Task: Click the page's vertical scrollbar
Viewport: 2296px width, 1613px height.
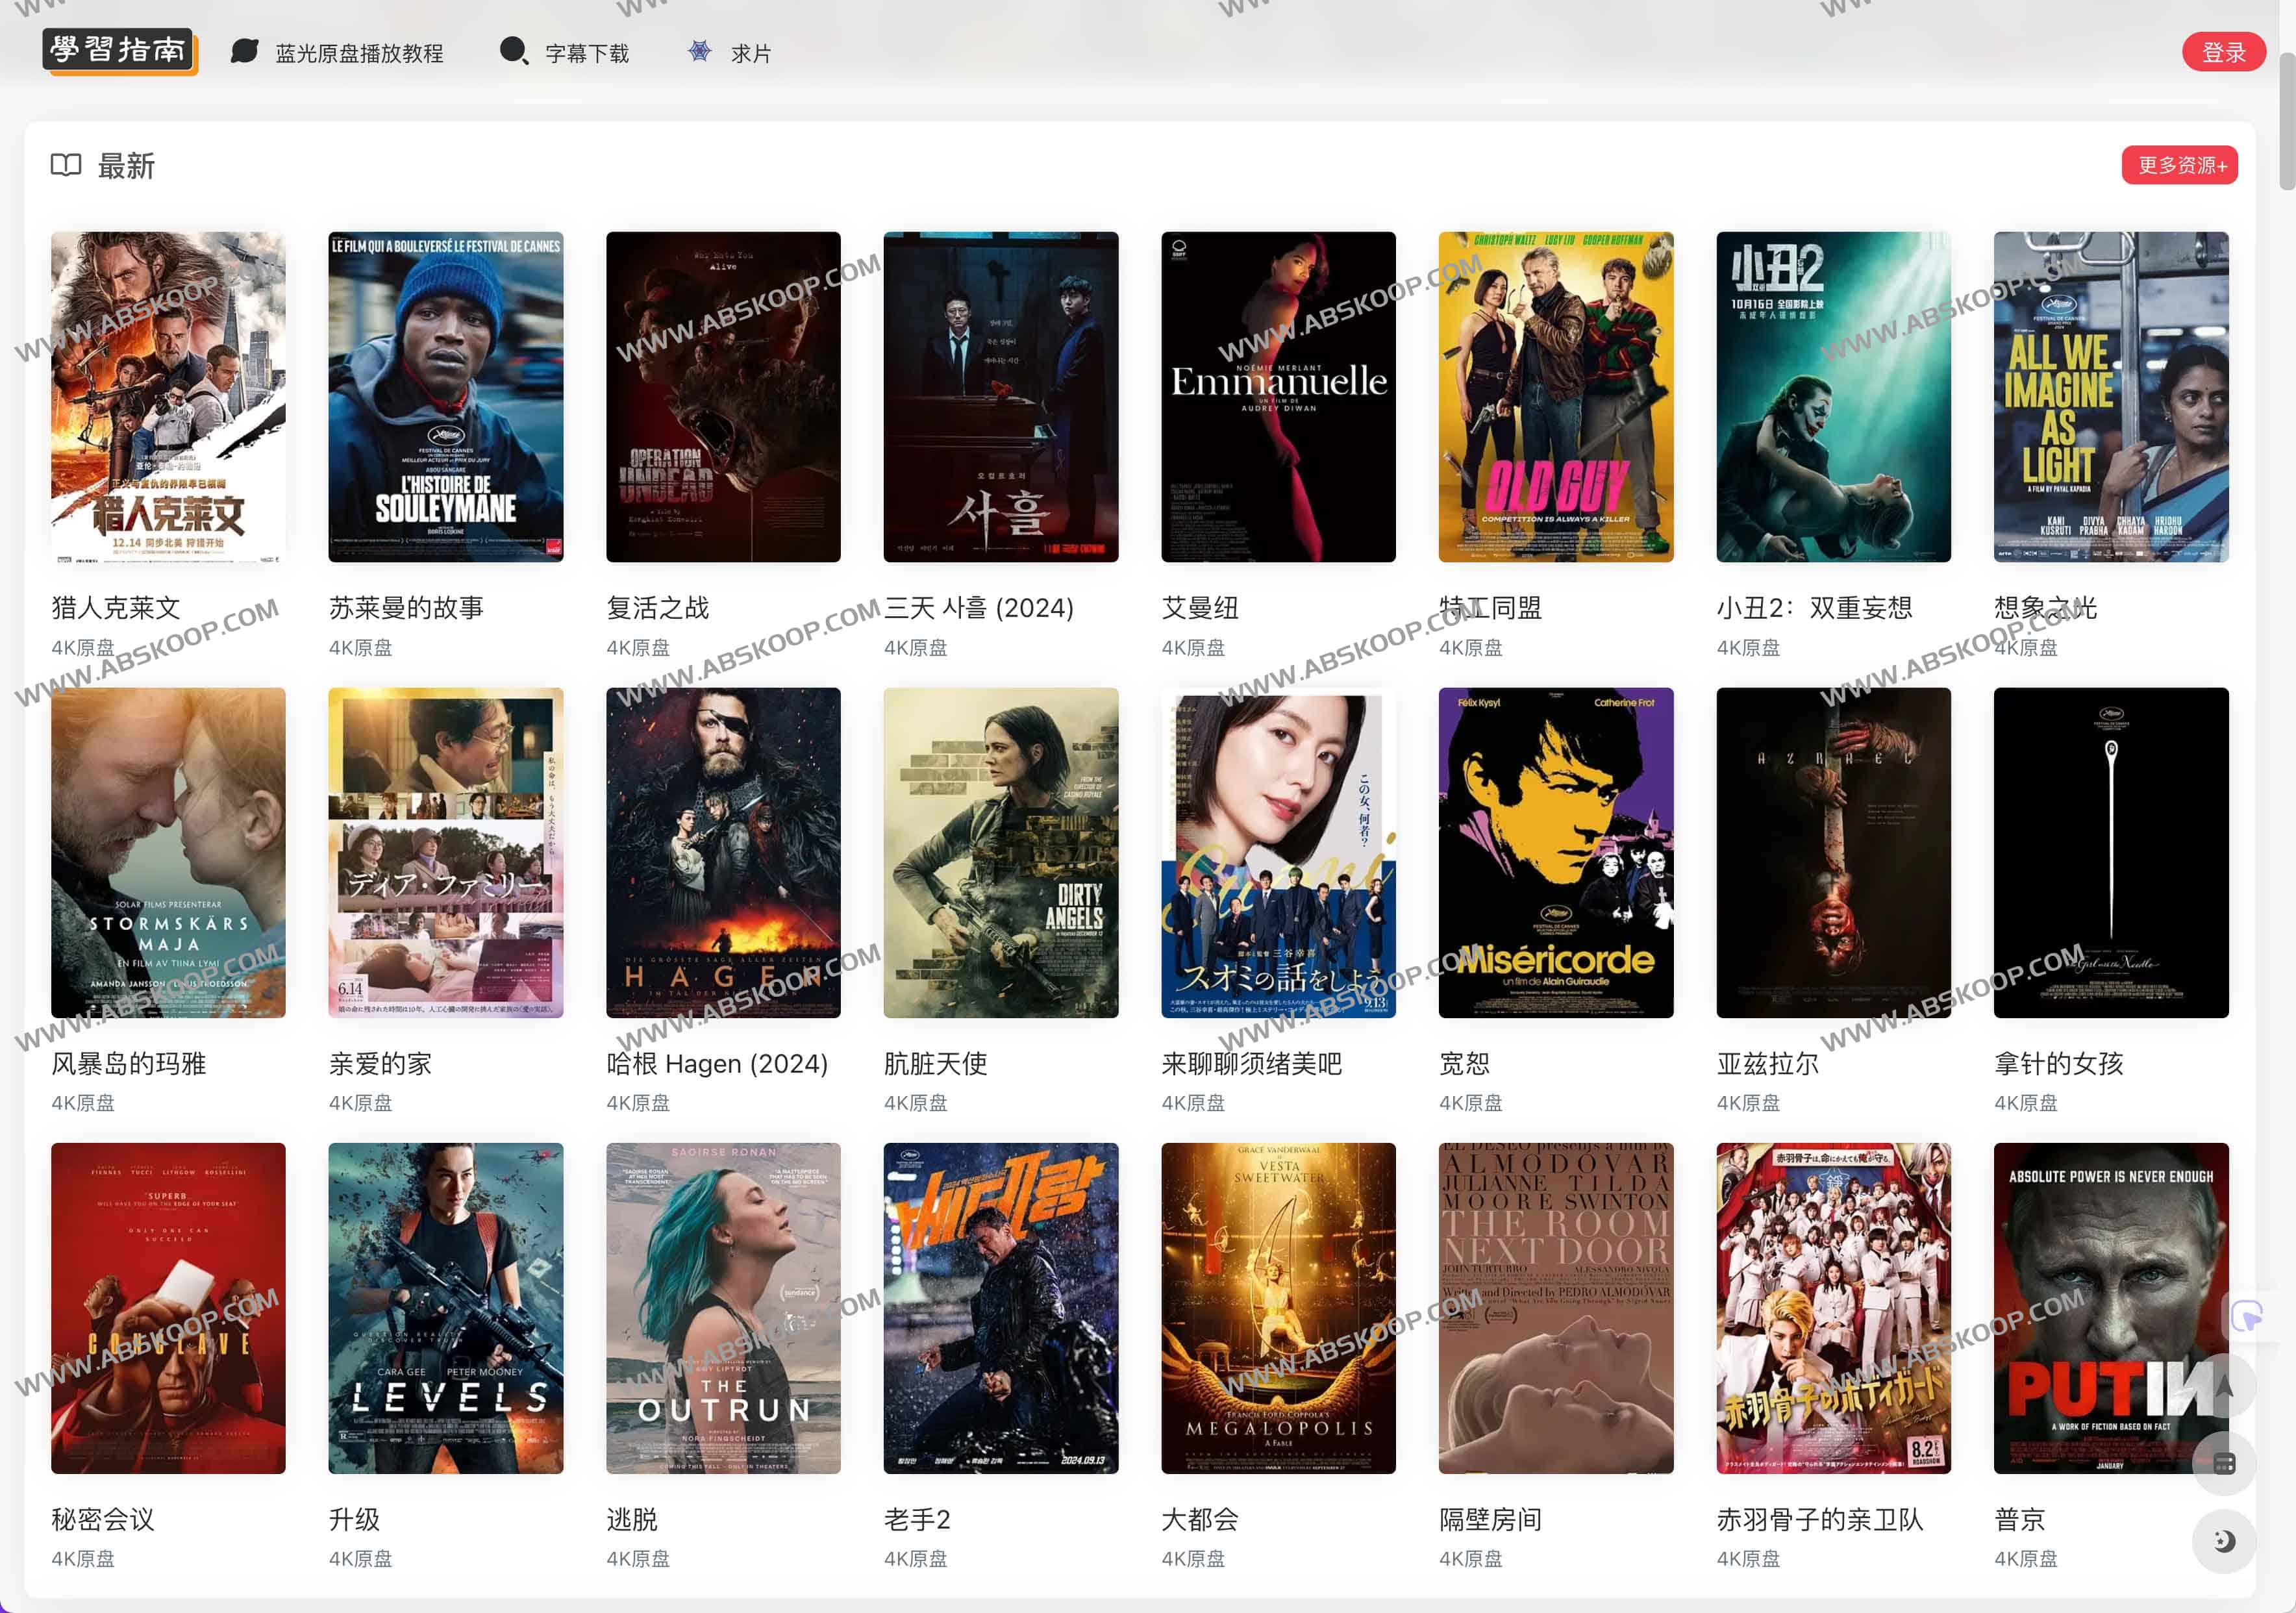Action: pyautogui.click(x=2286, y=120)
